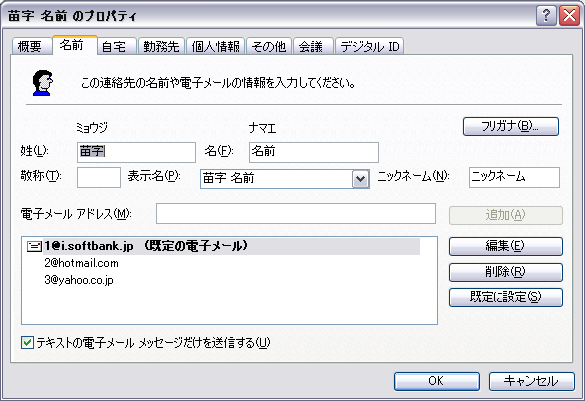Click the 電子メール アドレス(M) label
This screenshot has width=585, height=401.
tap(76, 214)
